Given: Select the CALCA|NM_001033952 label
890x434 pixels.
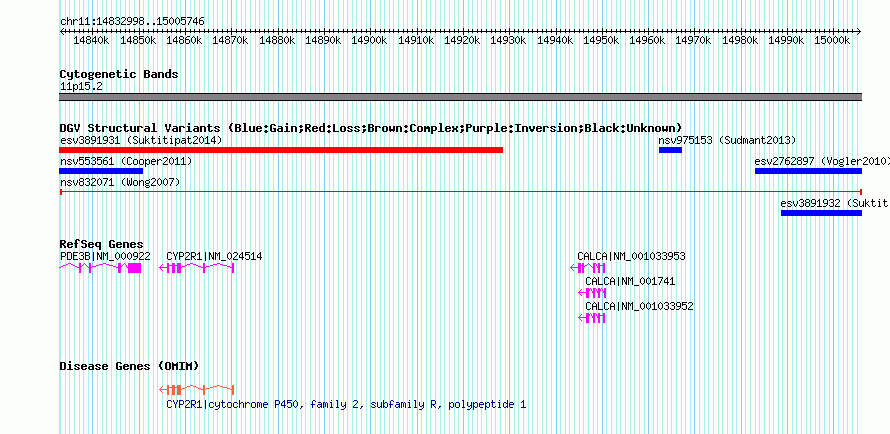Looking at the screenshot, I should point(640,306).
